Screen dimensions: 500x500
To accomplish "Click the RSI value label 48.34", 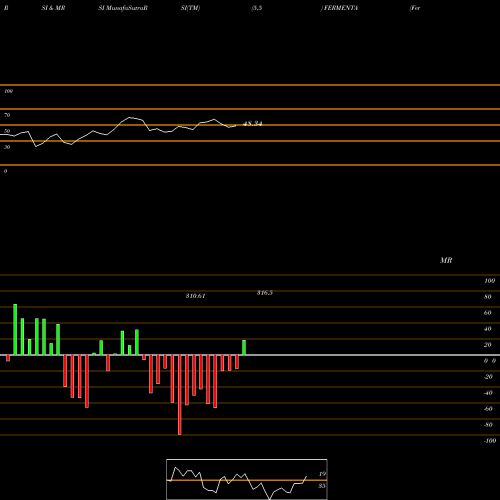I will pyautogui.click(x=253, y=124).
